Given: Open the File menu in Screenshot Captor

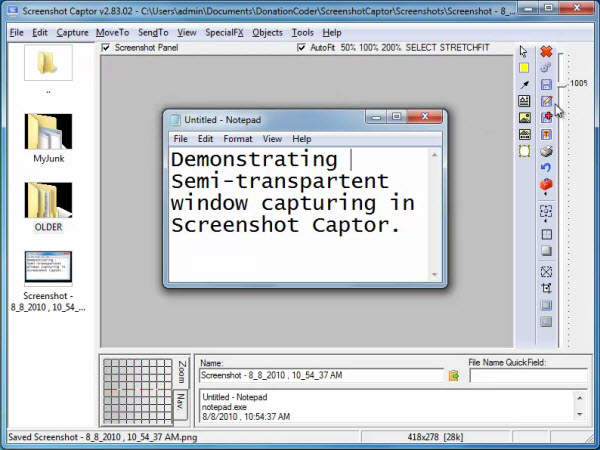Looking at the screenshot, I should (x=16, y=33).
